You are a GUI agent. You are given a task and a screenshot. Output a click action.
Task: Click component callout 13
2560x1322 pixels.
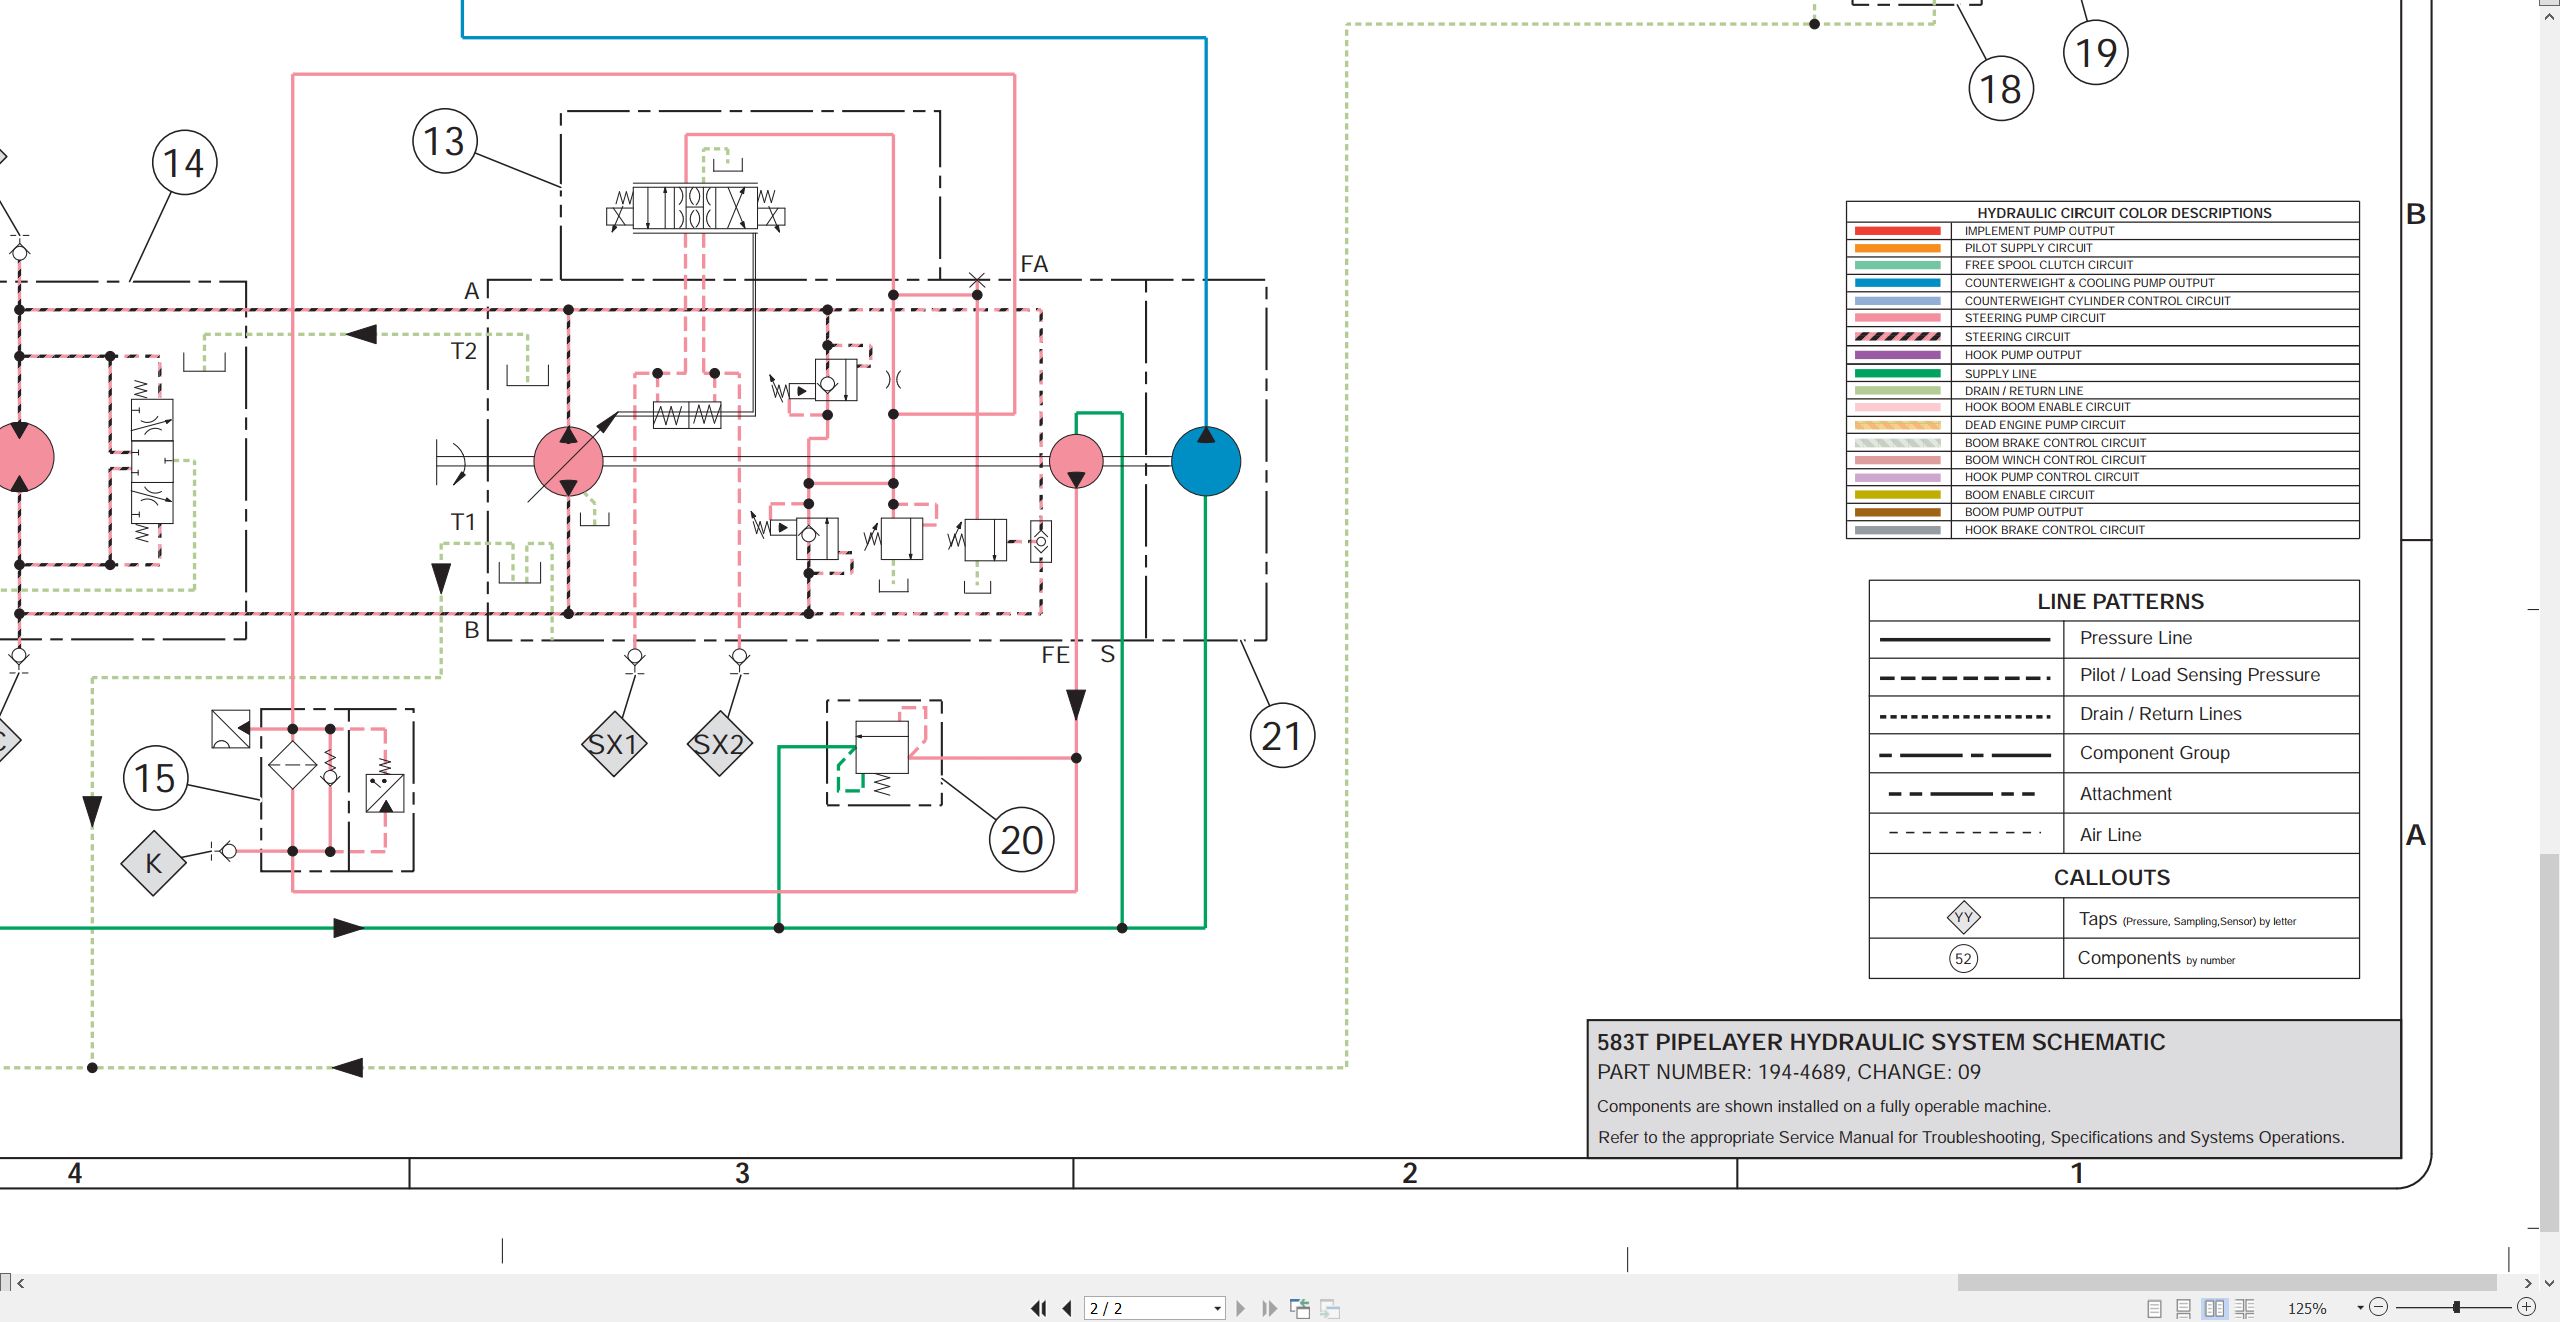tap(444, 141)
